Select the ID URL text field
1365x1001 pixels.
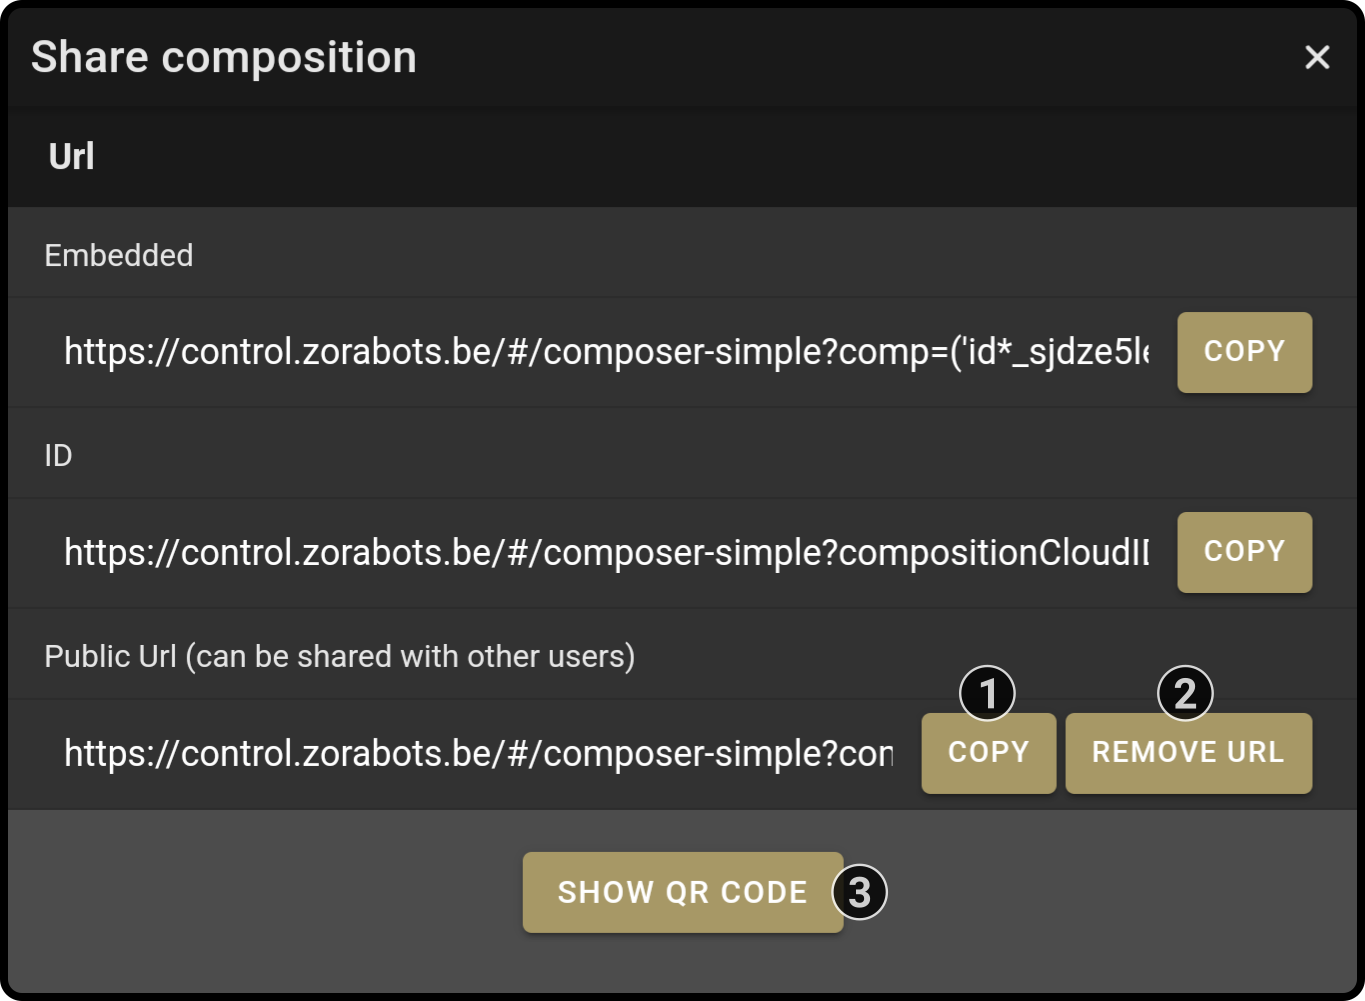point(607,552)
